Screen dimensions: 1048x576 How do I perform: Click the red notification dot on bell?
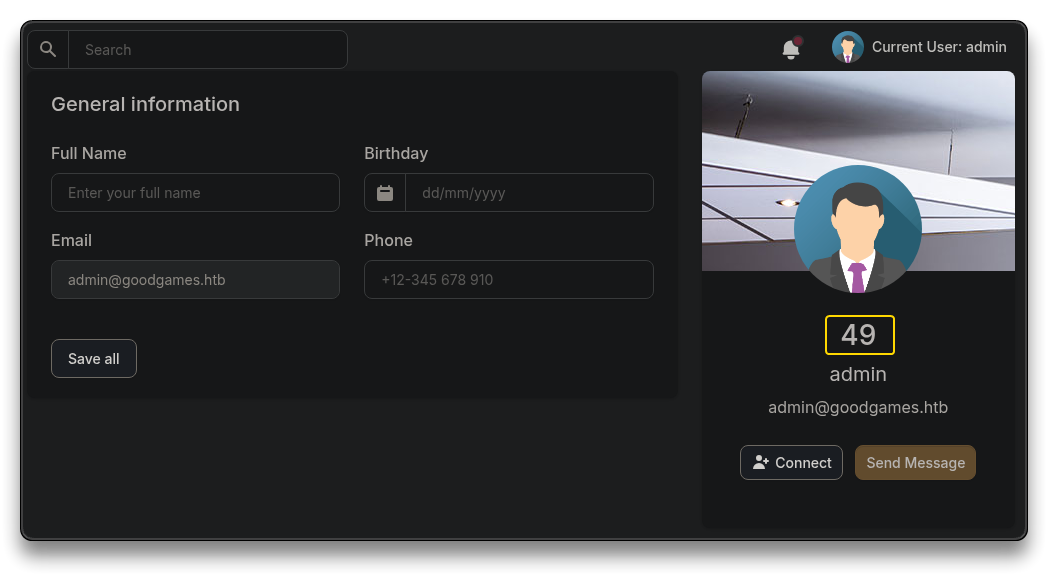tap(798, 41)
